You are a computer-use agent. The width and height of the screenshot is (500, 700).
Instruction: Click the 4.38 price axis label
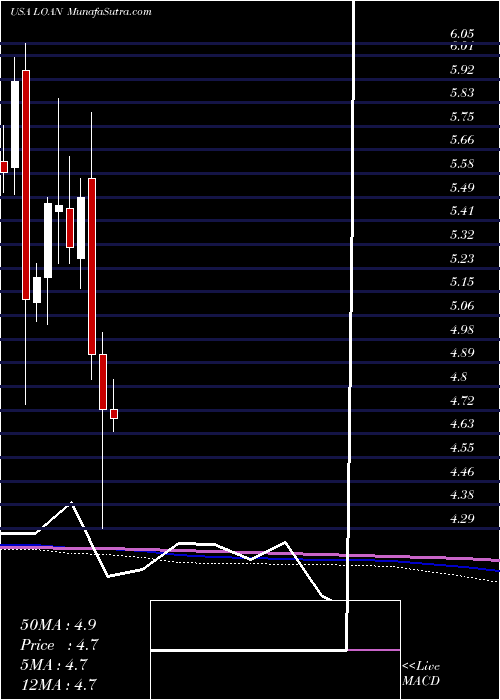click(x=462, y=495)
